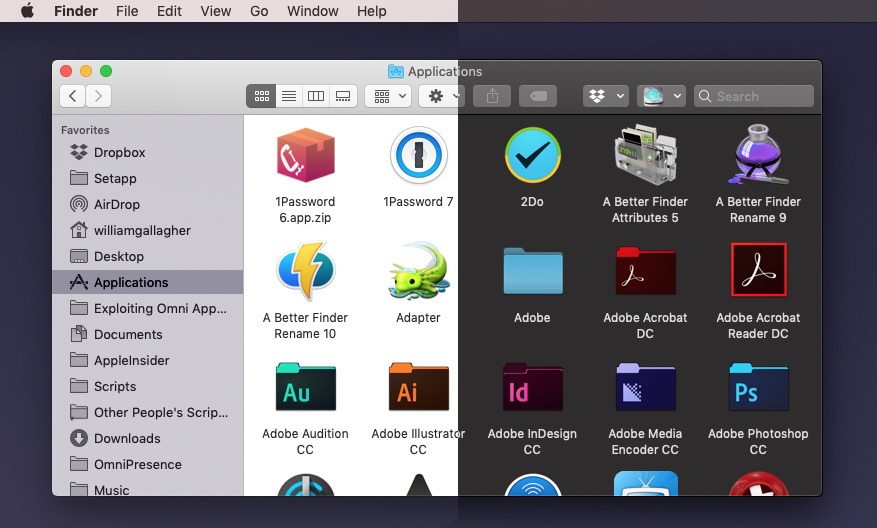Open Adobe Acrobat Reader DC icon

pyautogui.click(x=758, y=271)
